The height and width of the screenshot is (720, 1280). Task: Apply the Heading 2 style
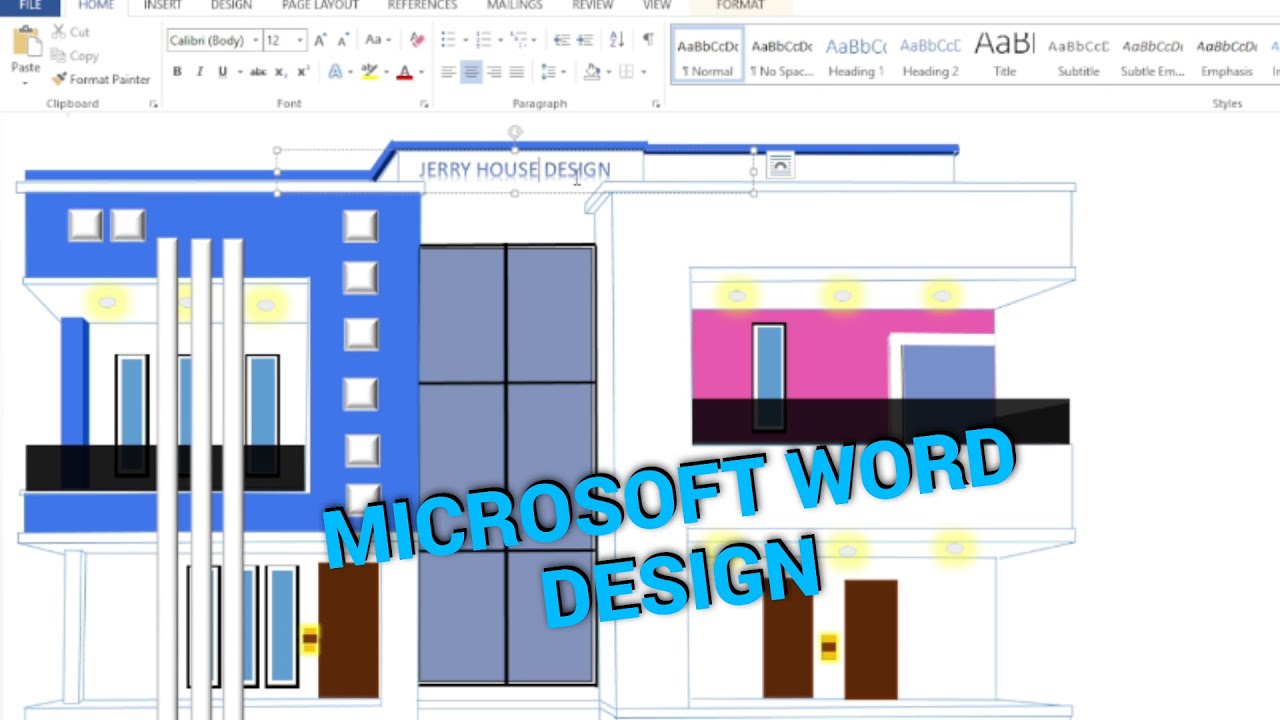(930, 56)
